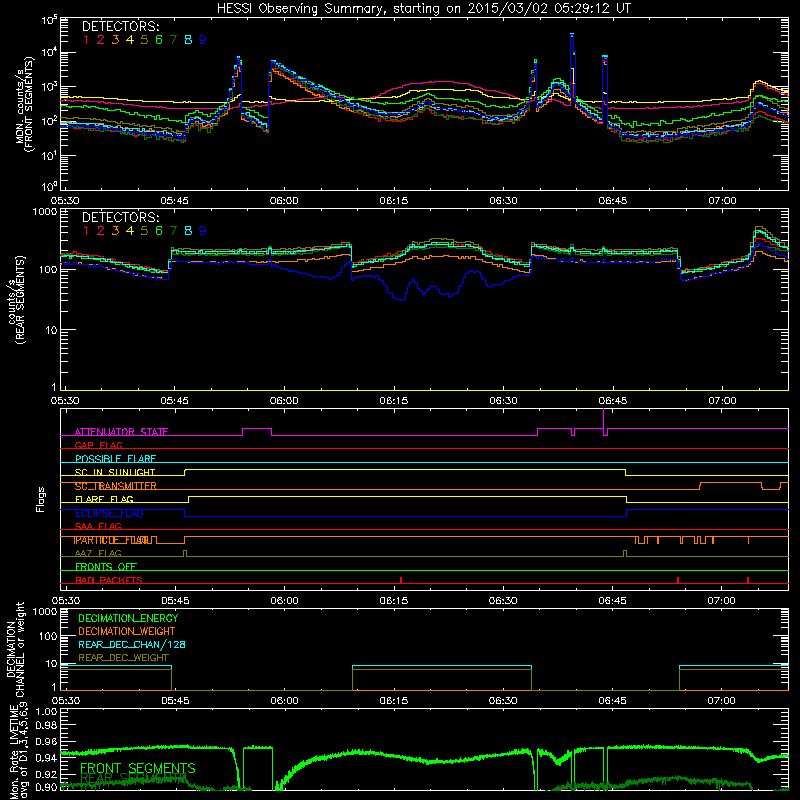Click blue detector 9 in front segments legend
The height and width of the screenshot is (800, 800).
click(x=203, y=40)
